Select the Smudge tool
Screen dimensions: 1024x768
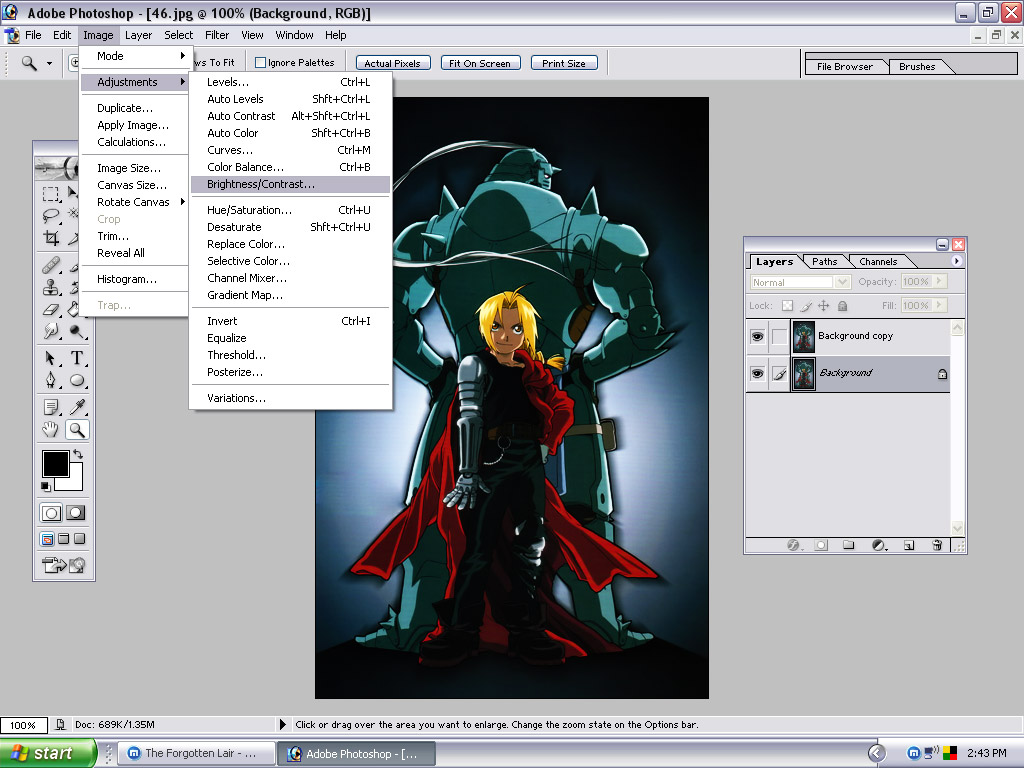tap(50, 331)
